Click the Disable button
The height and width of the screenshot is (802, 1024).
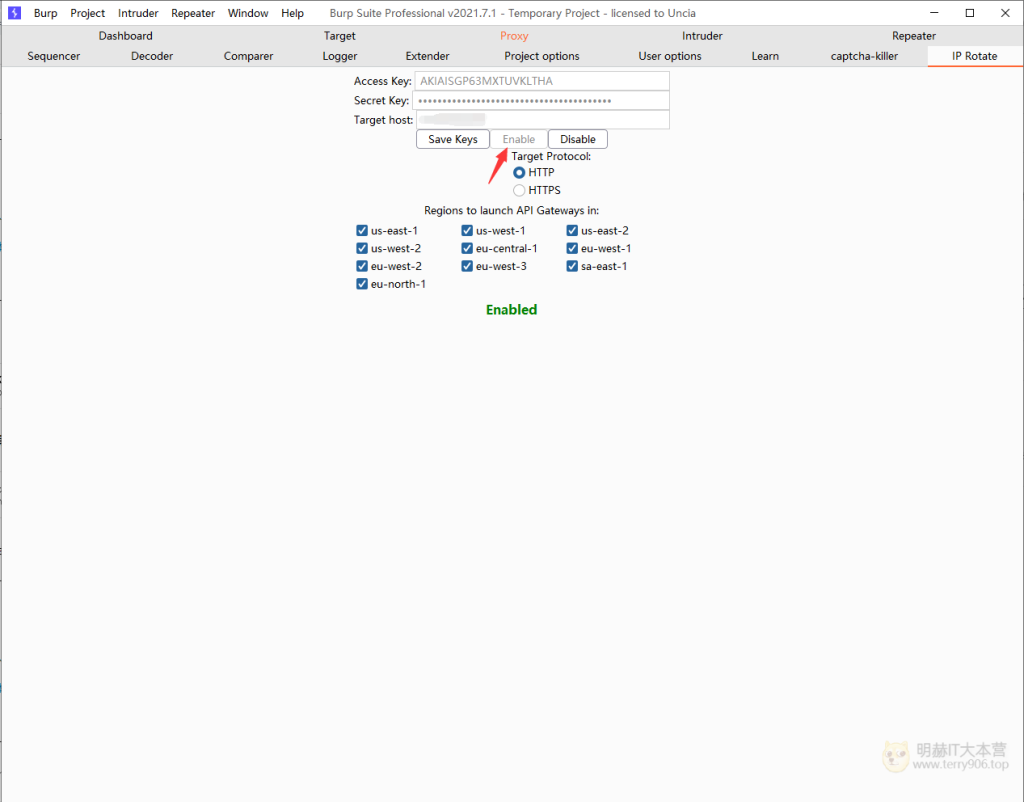[578, 139]
